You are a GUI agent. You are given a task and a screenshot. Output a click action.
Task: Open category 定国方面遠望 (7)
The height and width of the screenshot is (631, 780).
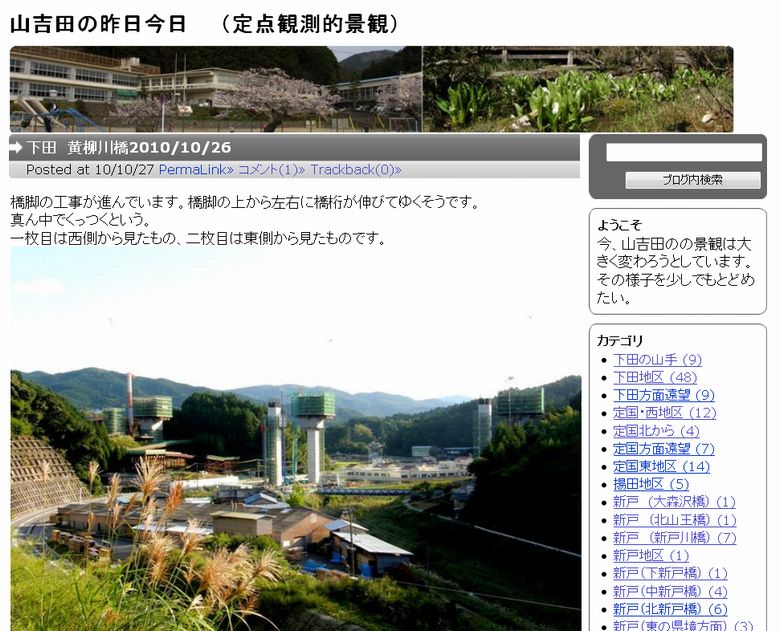(x=664, y=449)
